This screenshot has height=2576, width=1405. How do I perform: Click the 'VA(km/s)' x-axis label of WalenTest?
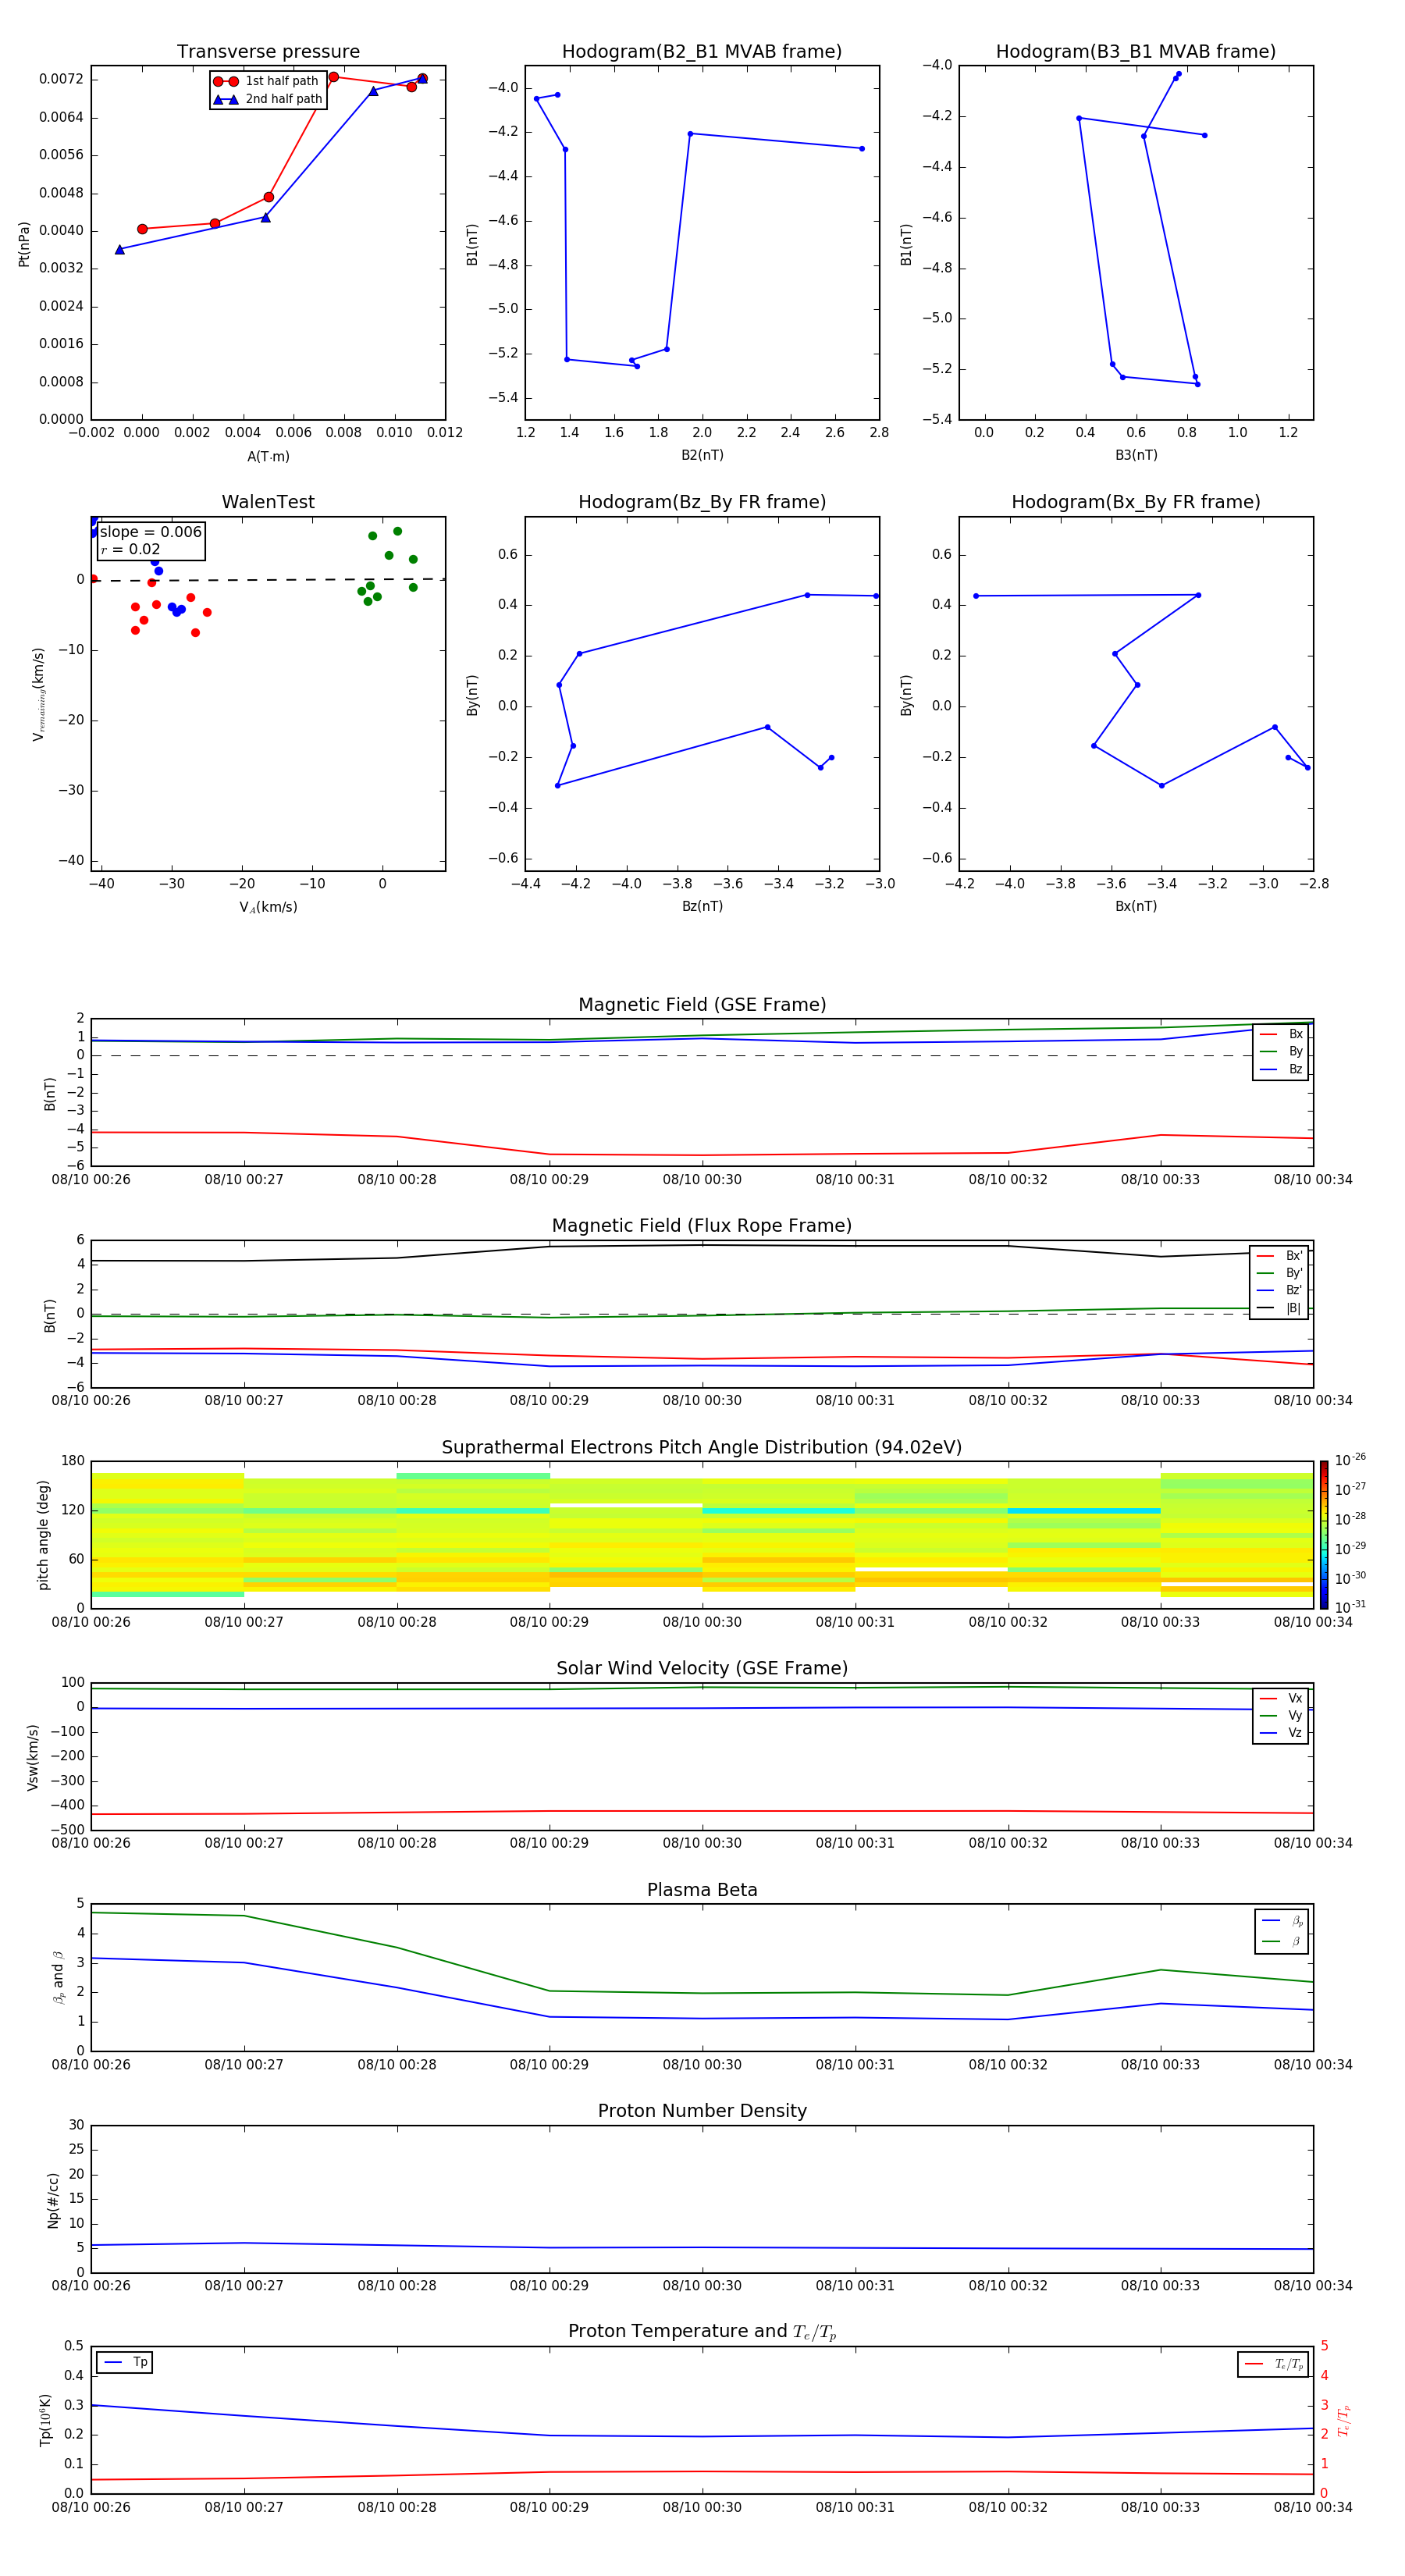click(x=268, y=907)
